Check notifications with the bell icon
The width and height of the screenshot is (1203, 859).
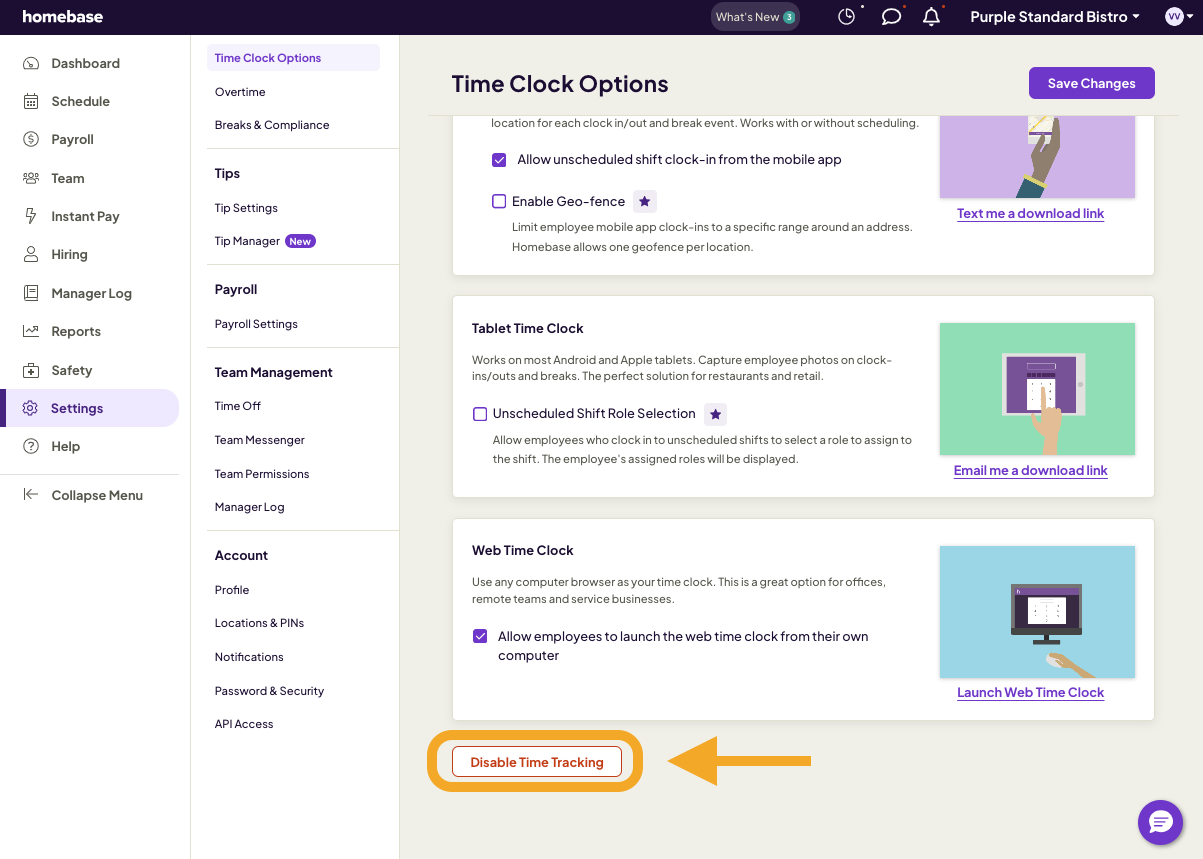930,16
